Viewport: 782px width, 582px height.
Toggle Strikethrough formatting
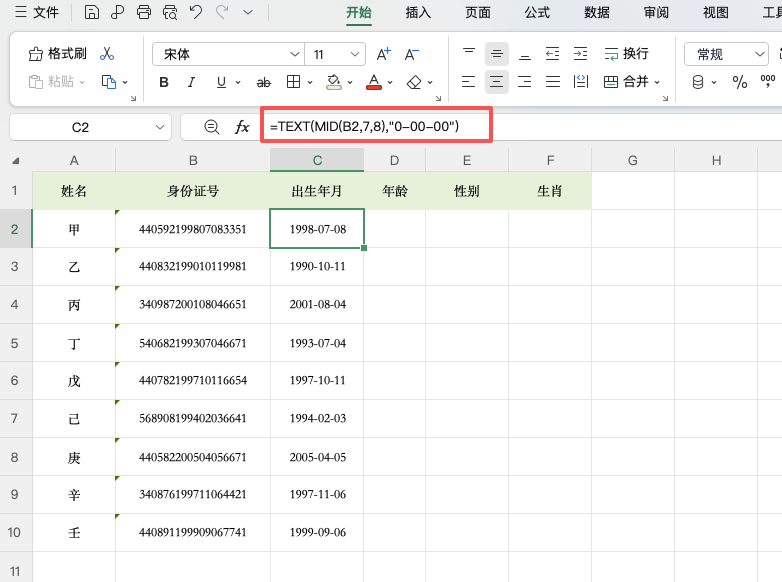pos(264,82)
